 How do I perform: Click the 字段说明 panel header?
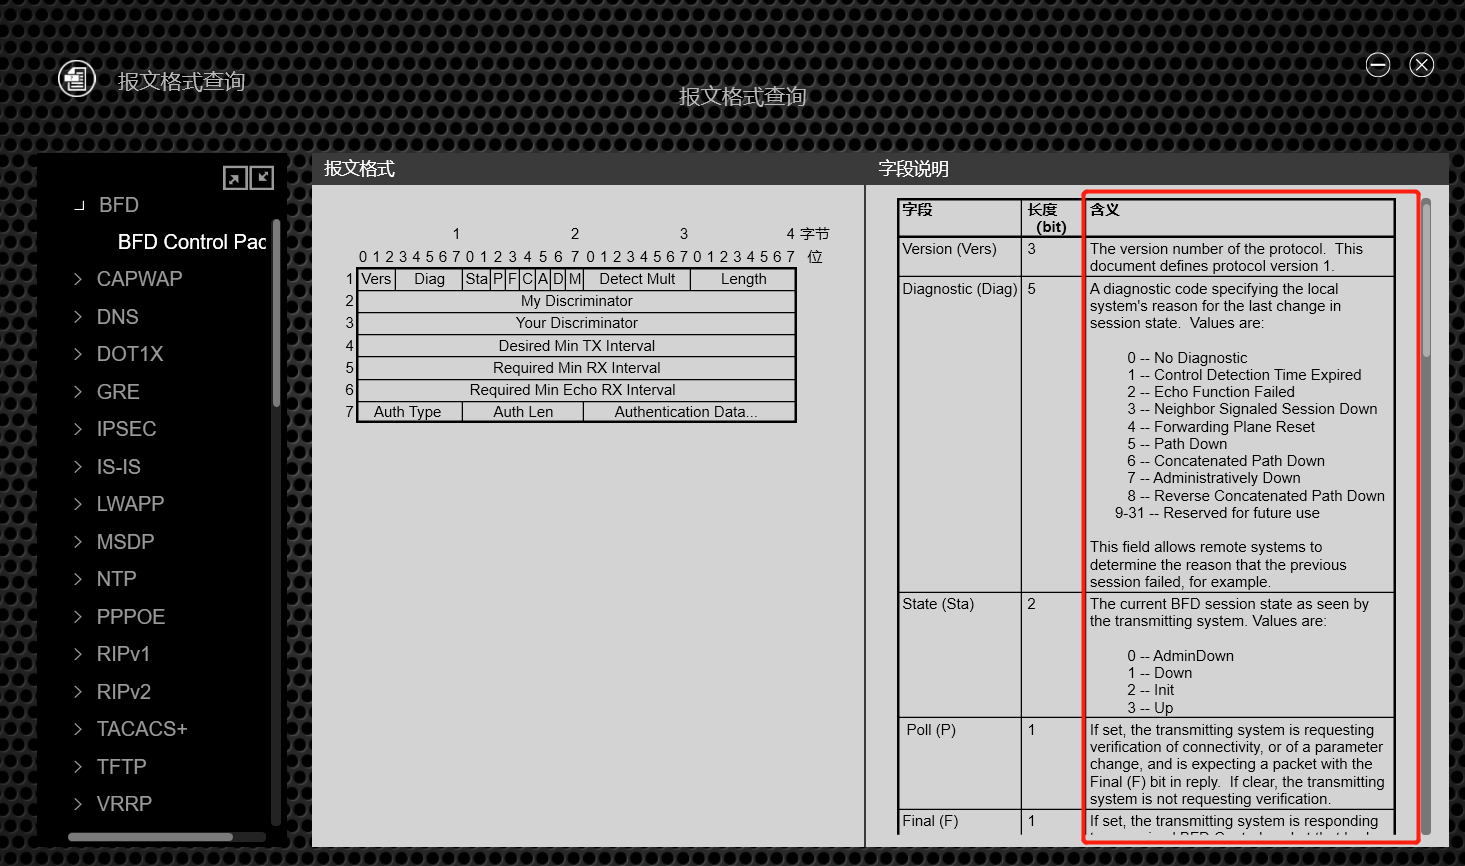913,169
